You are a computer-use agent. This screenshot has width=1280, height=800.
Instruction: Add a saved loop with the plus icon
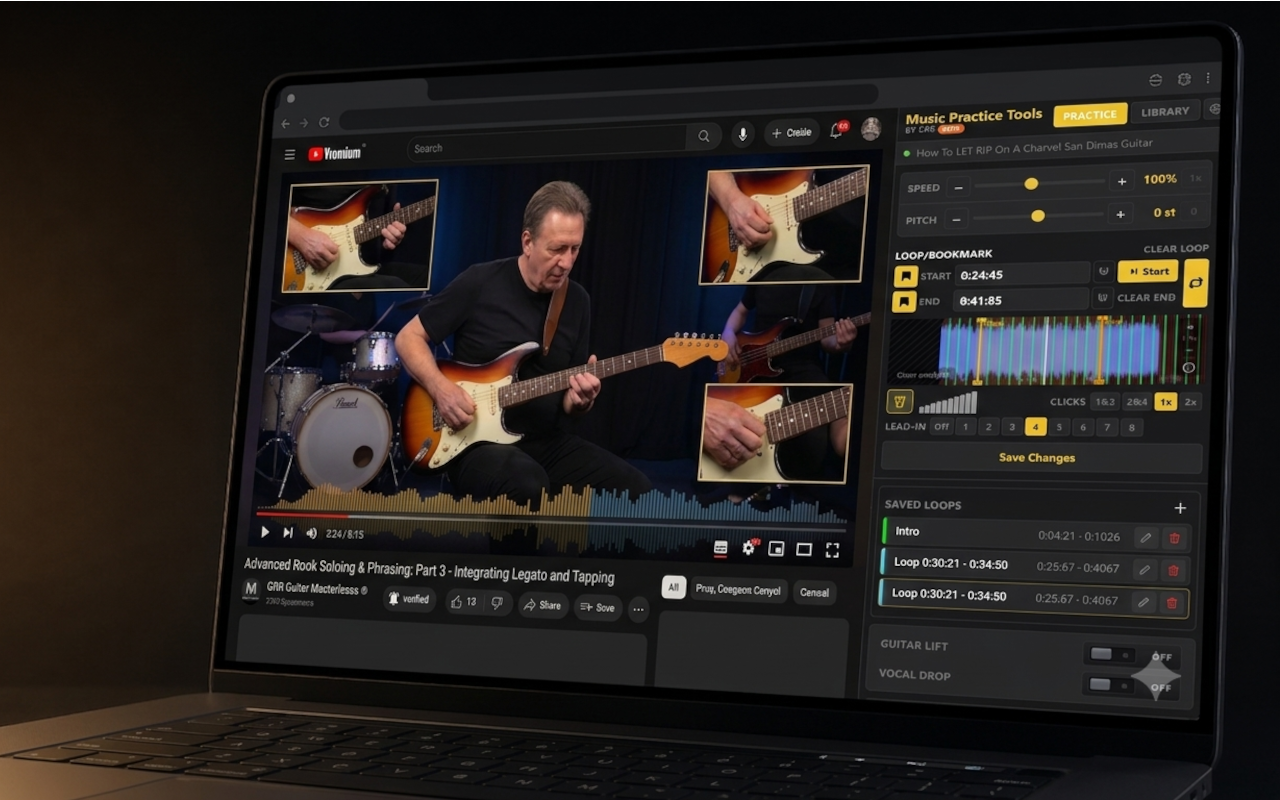(x=1180, y=508)
